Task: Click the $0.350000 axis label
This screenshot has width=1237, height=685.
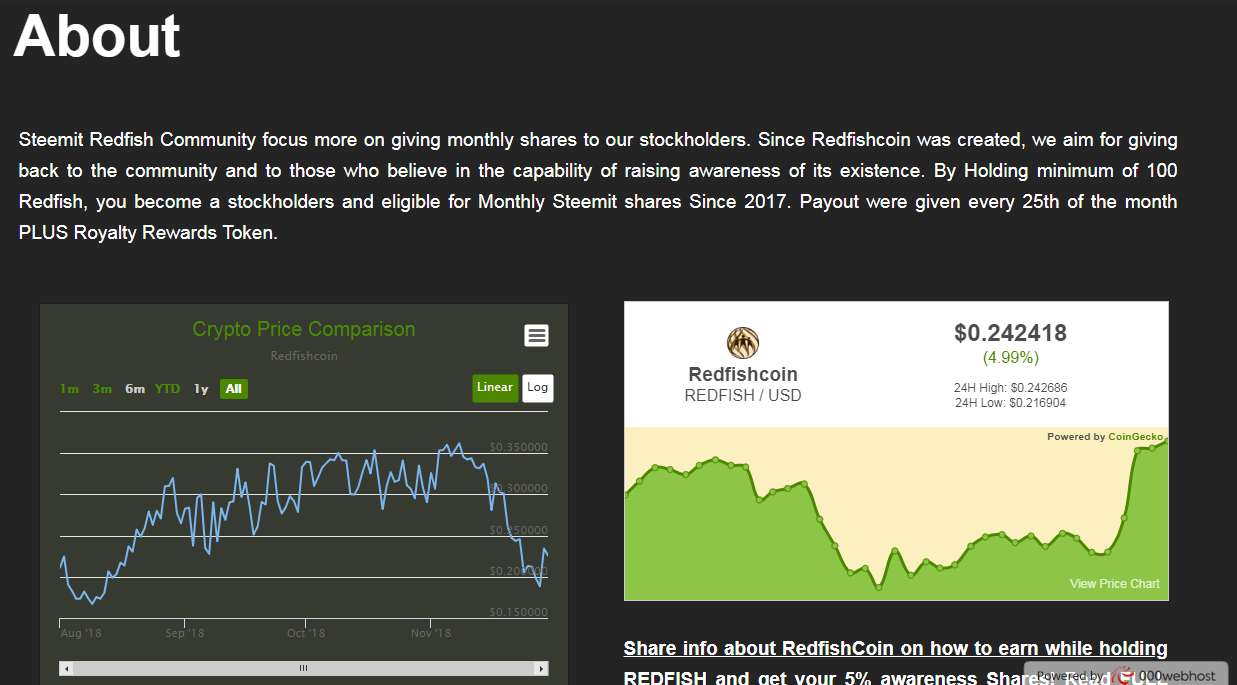Action: (518, 447)
